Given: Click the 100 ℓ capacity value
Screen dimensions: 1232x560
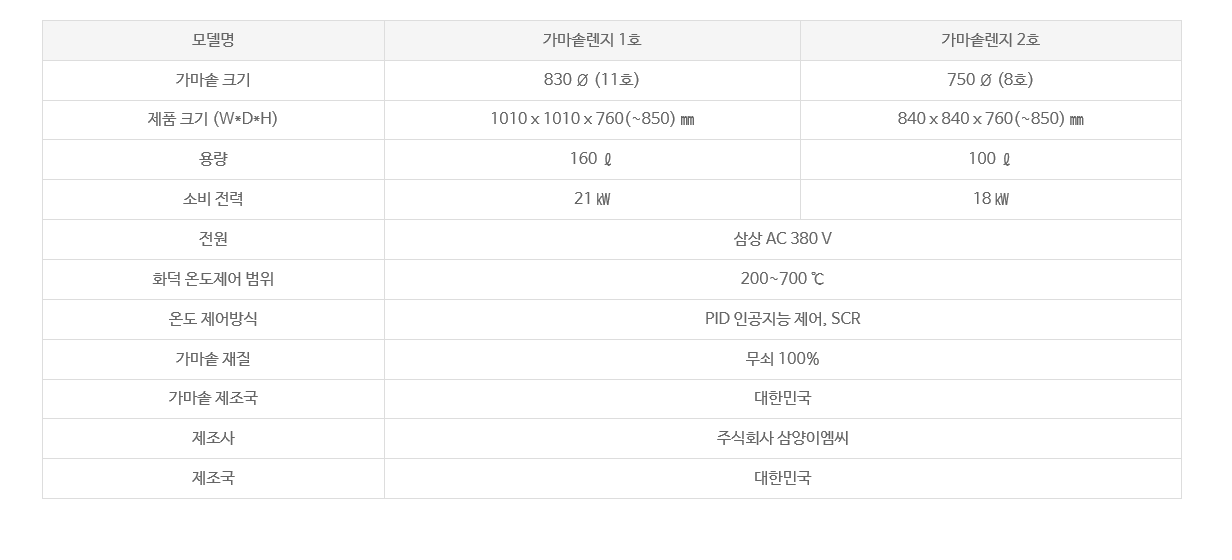Looking at the screenshot, I should tap(990, 159).
